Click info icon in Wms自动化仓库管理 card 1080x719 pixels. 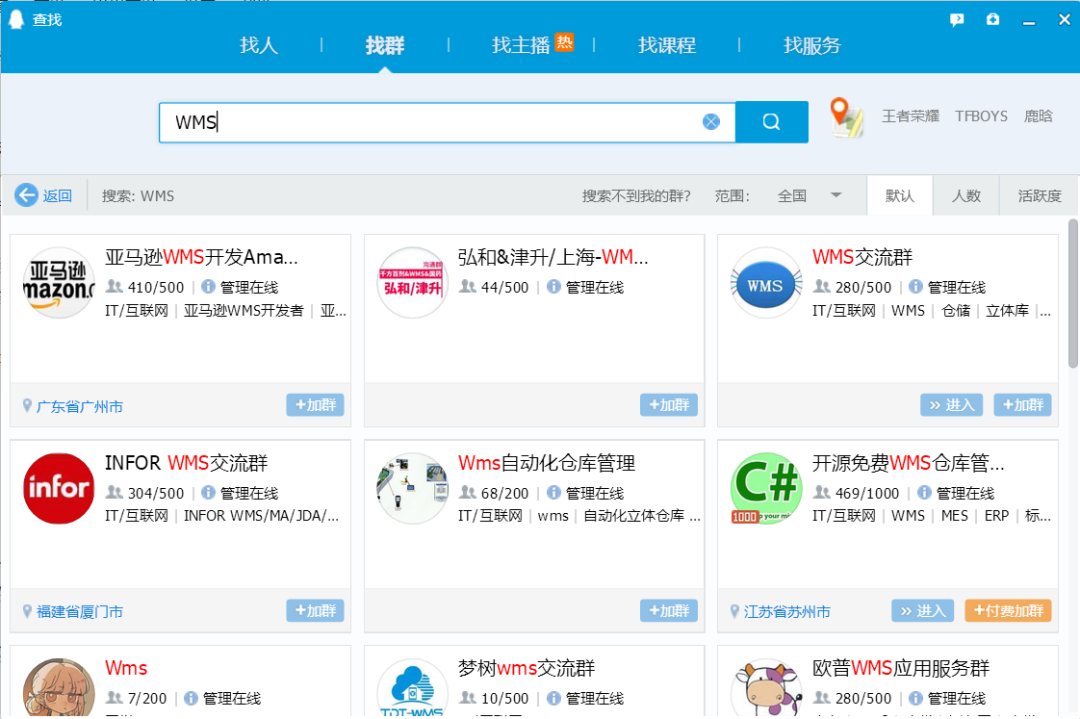click(553, 492)
